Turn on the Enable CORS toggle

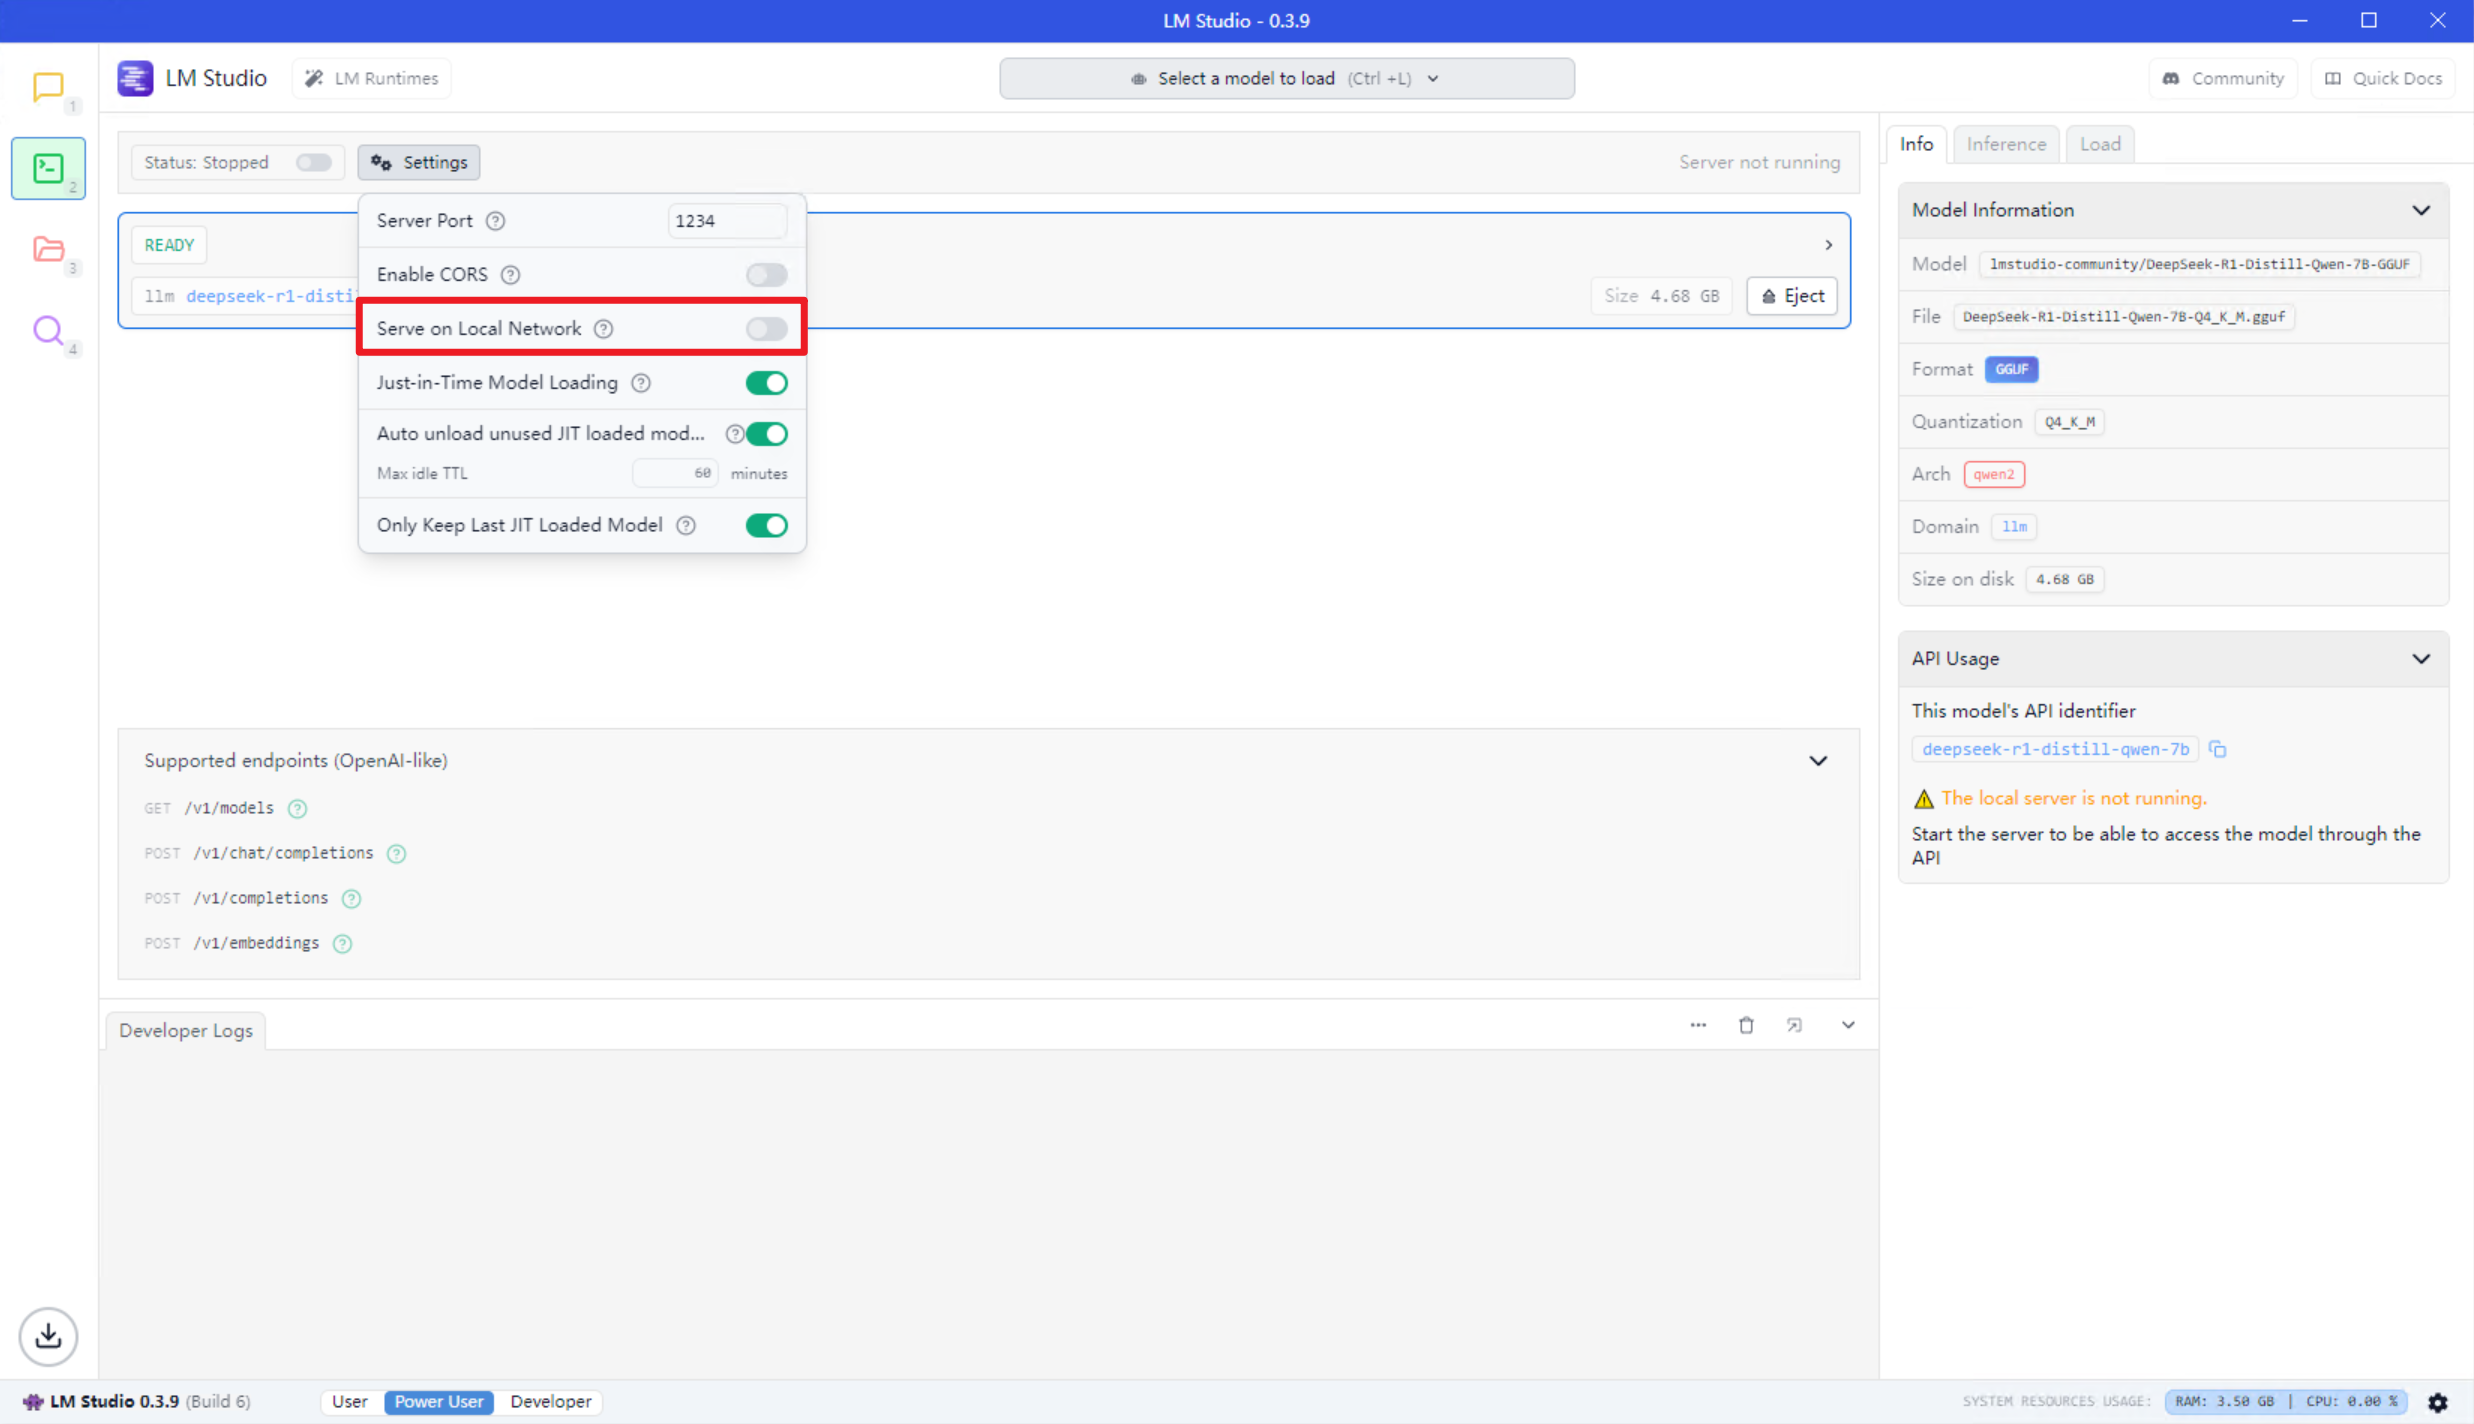click(x=767, y=275)
